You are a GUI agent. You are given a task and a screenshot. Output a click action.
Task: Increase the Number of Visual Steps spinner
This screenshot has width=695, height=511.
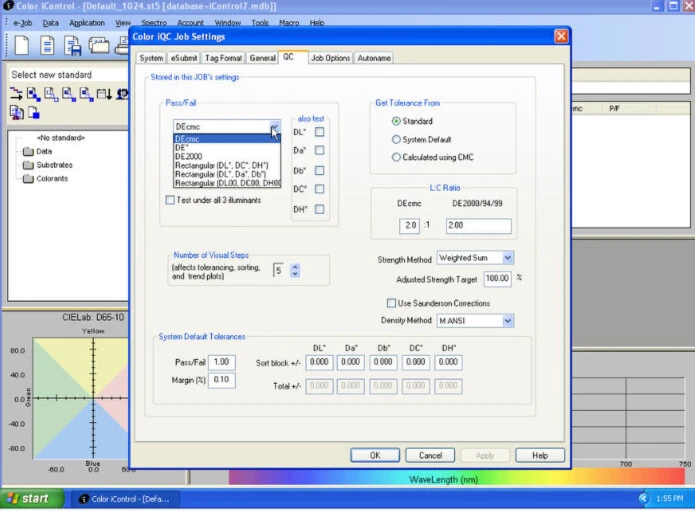pyautogui.click(x=295, y=266)
